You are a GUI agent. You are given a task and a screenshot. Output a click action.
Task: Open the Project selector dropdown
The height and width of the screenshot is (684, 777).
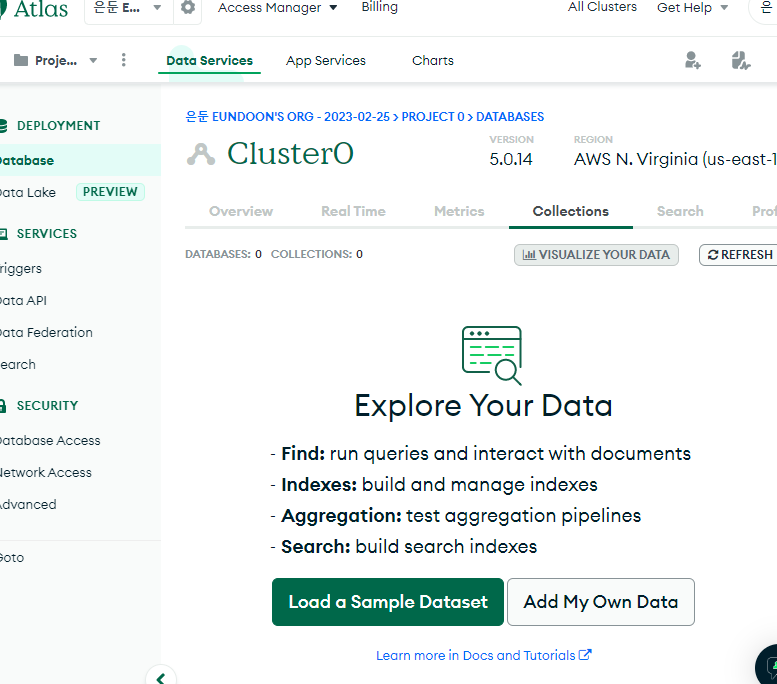point(56,60)
